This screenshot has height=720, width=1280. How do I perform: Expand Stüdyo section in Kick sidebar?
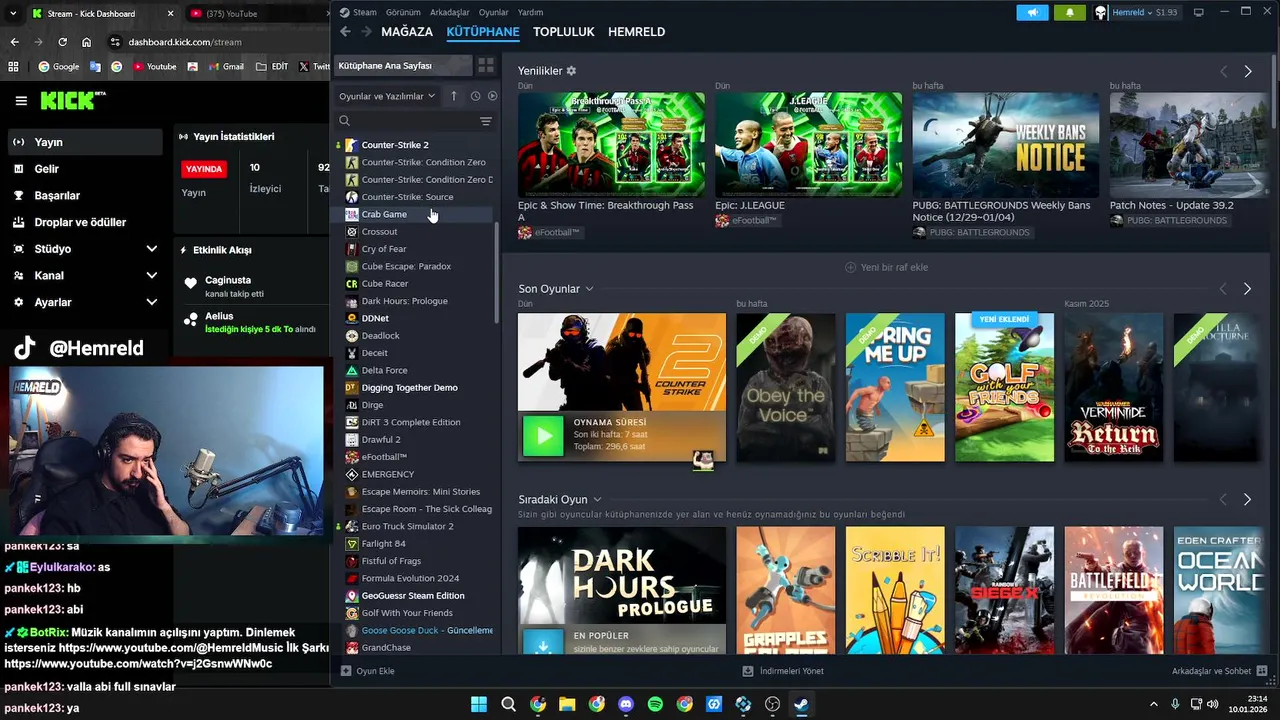pos(151,249)
